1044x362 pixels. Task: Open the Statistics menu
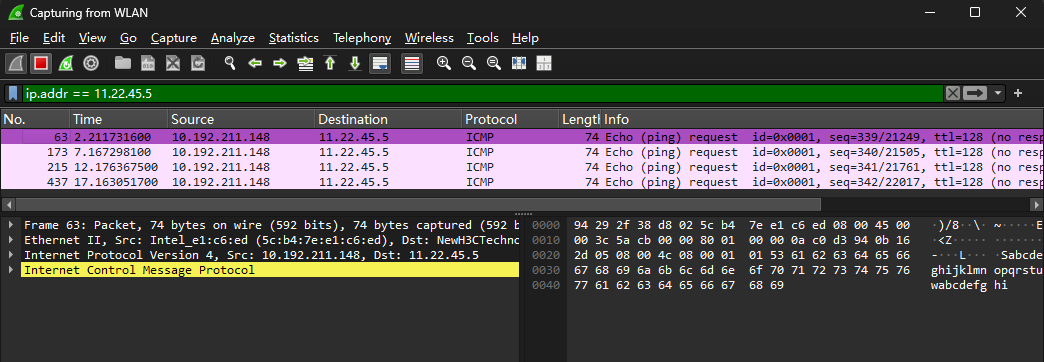pyautogui.click(x=294, y=38)
